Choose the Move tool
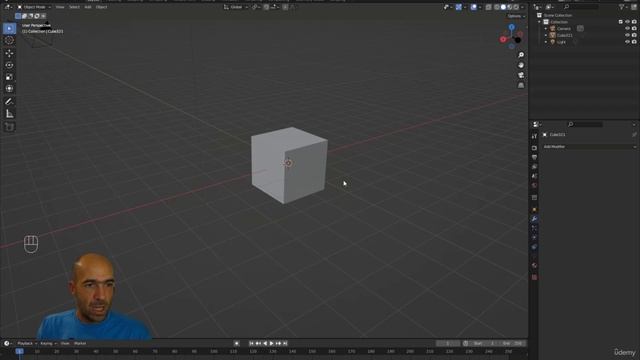Viewport: 640px width, 360px height. click(9, 53)
